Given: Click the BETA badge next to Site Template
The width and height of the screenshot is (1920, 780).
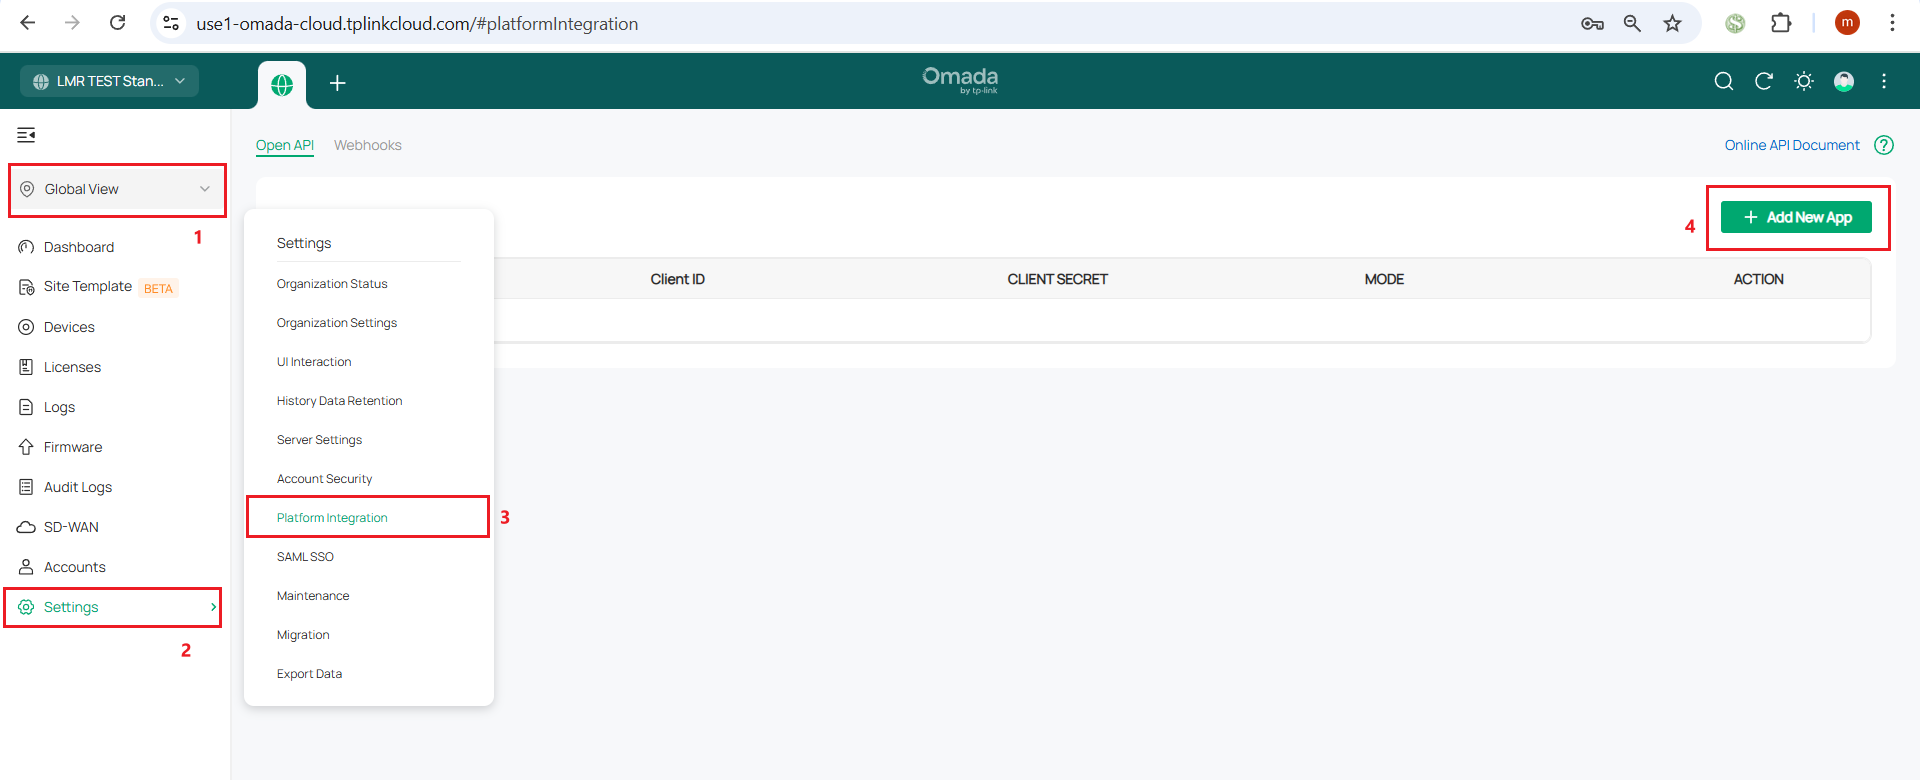Looking at the screenshot, I should [x=158, y=288].
